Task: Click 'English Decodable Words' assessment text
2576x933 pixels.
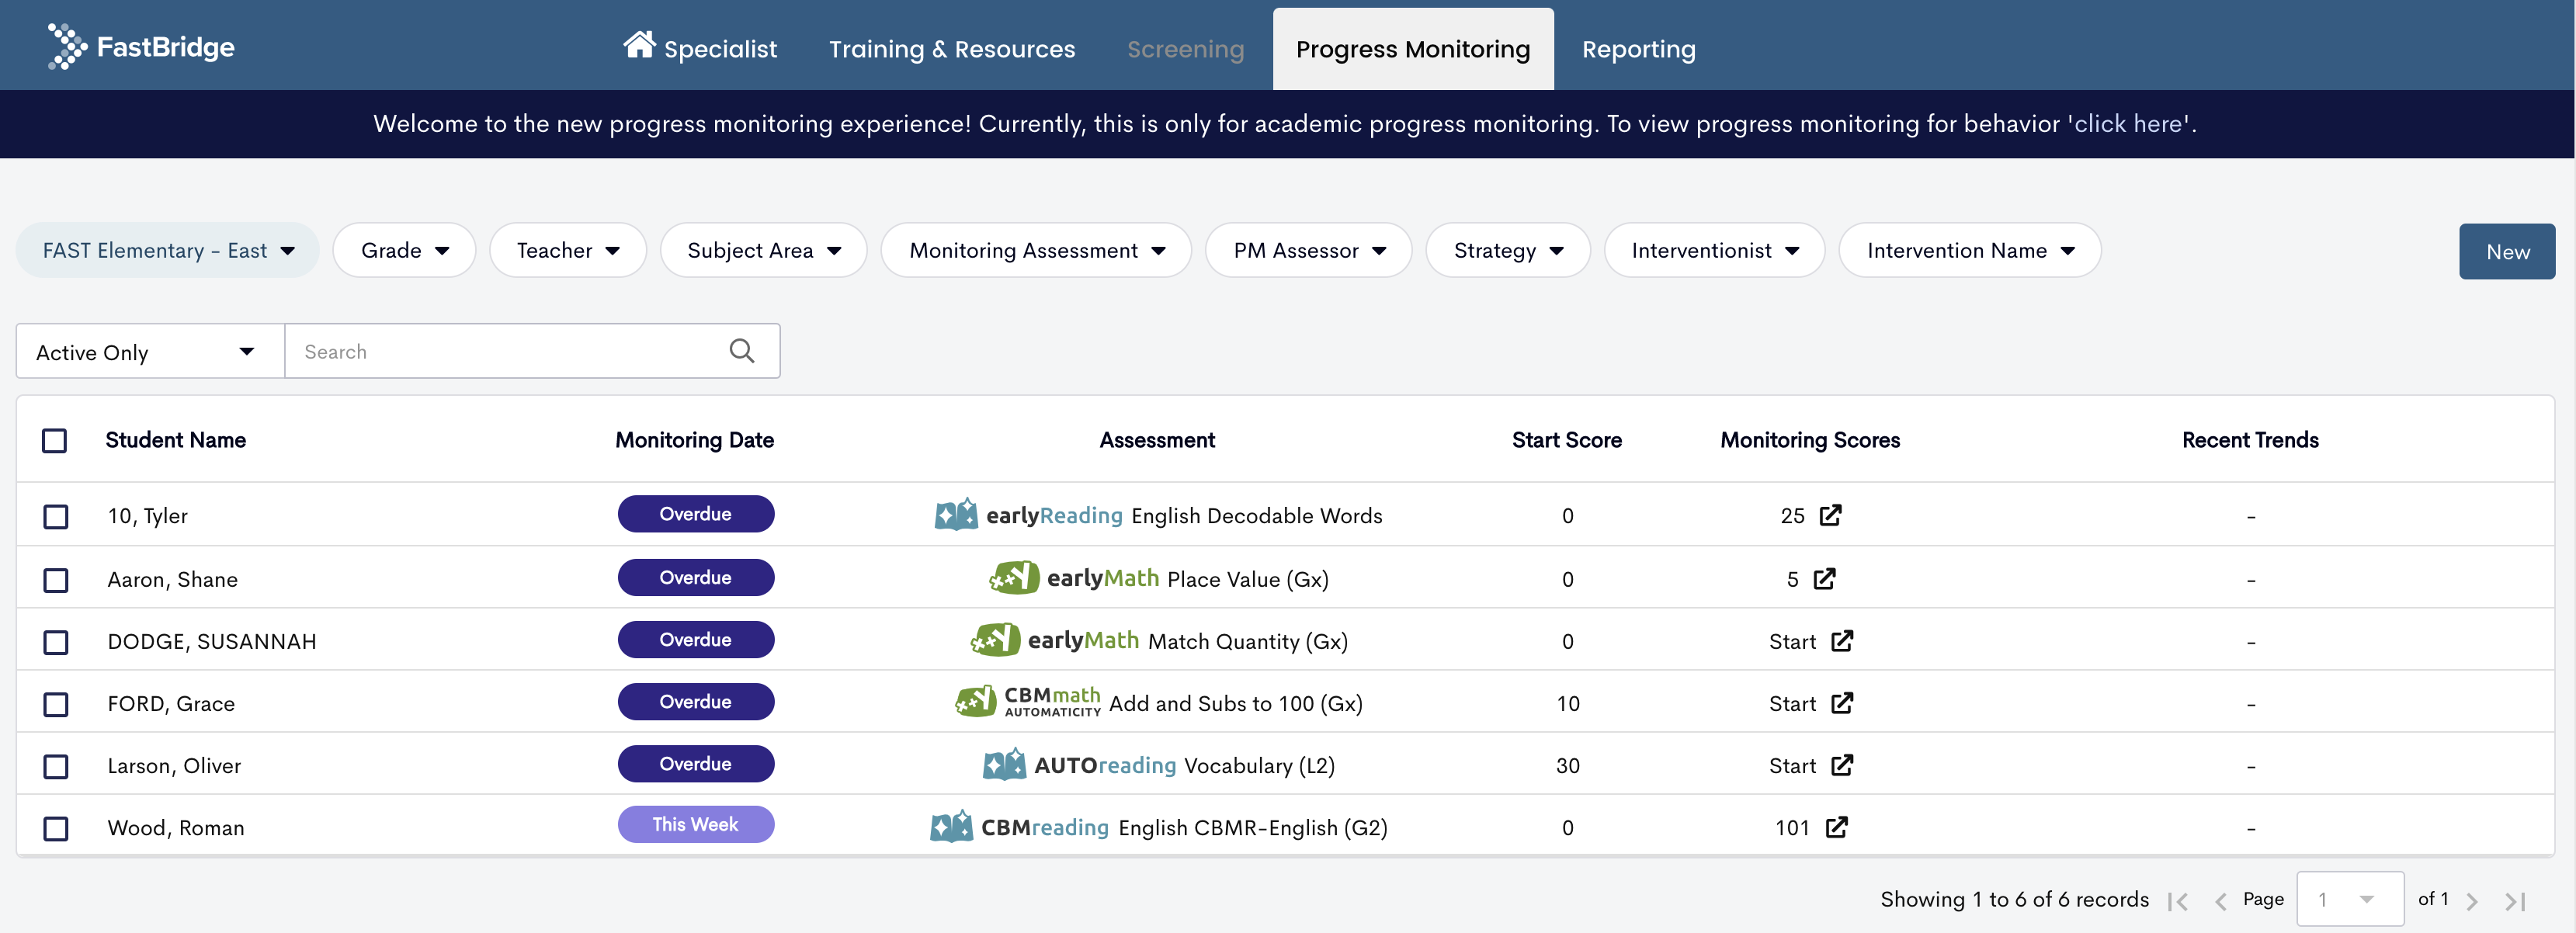Action: 1257,516
